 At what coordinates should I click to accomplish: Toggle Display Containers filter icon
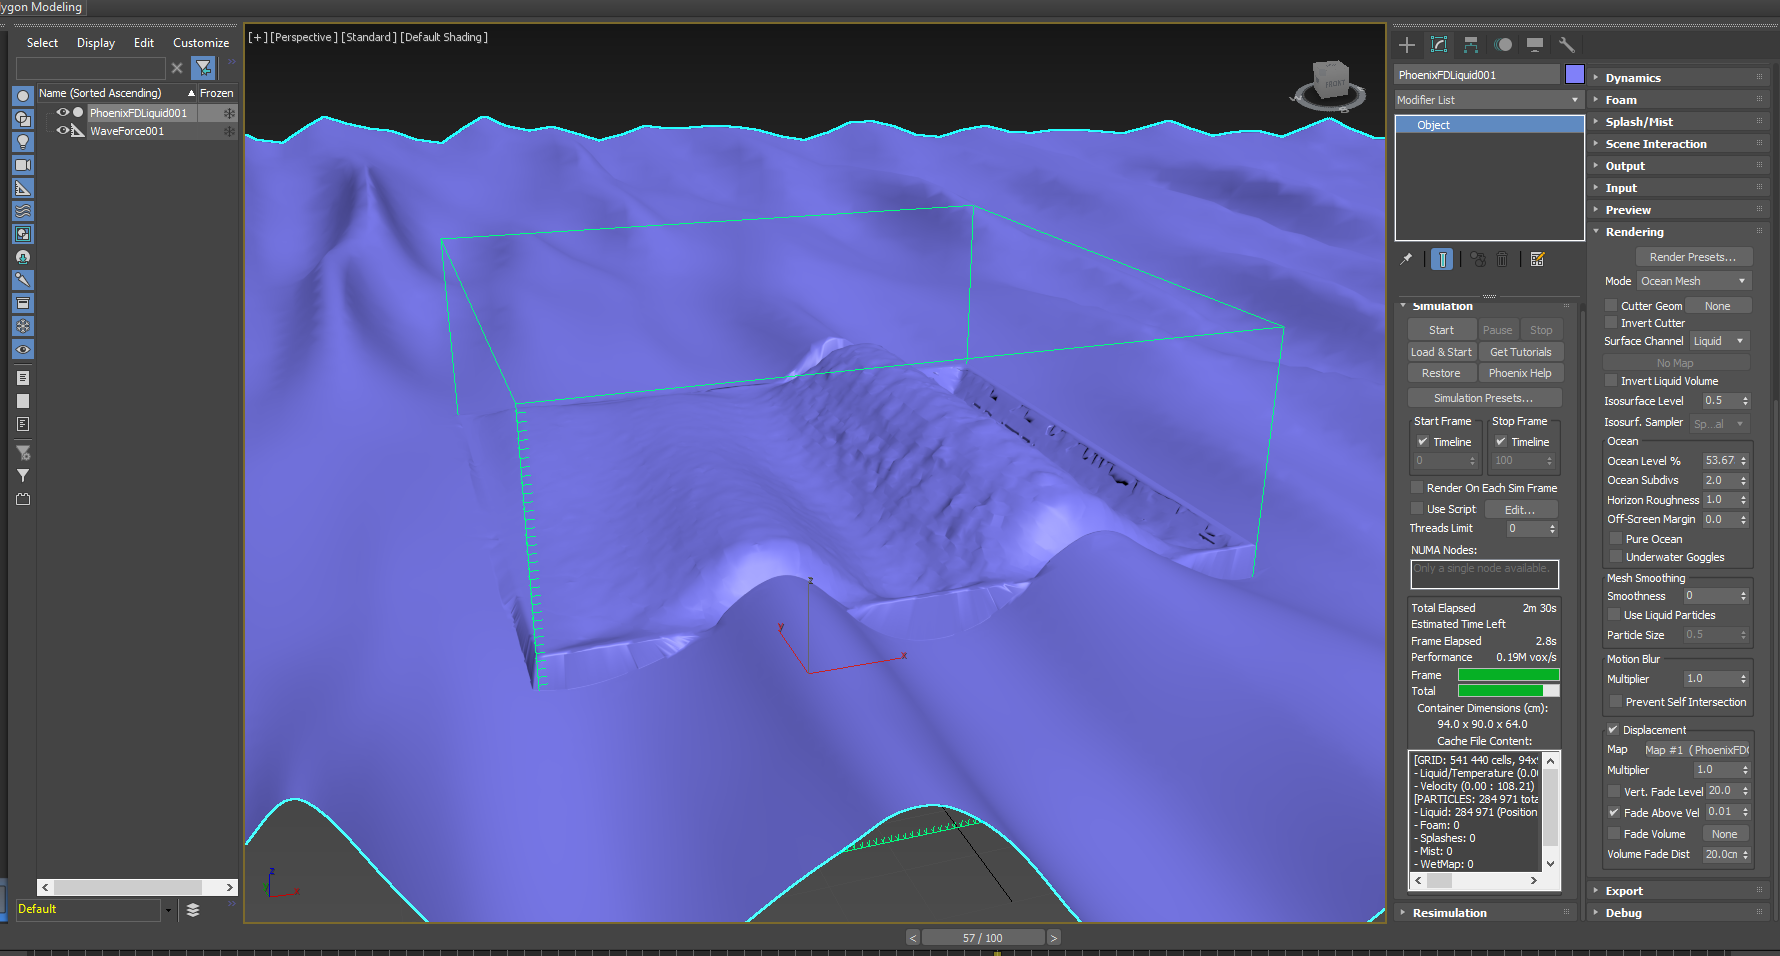click(23, 303)
